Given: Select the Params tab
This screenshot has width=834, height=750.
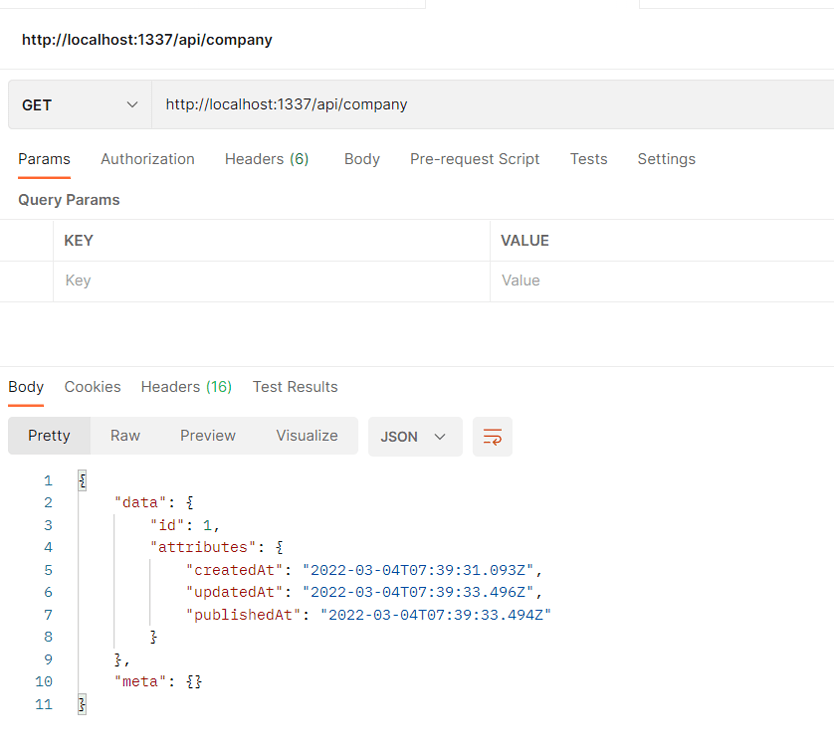Looking at the screenshot, I should pos(44,158).
